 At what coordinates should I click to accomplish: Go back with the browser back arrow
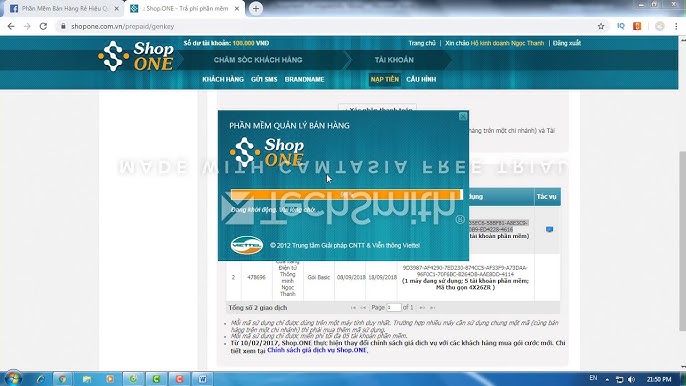[x=11, y=26]
